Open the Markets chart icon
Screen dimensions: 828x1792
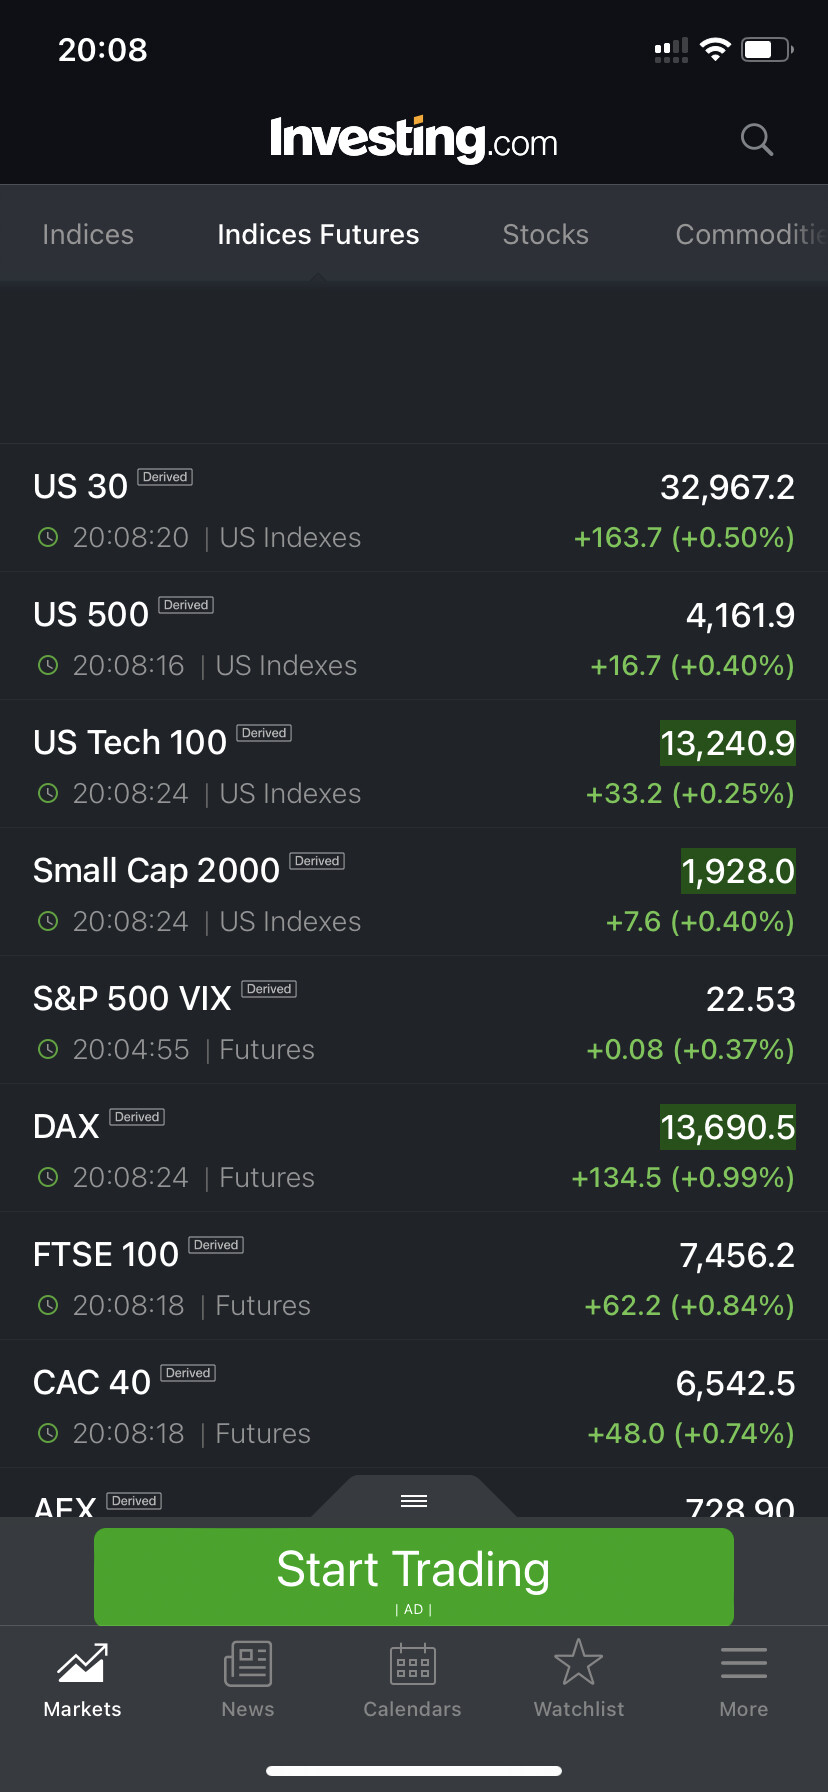[82, 1663]
